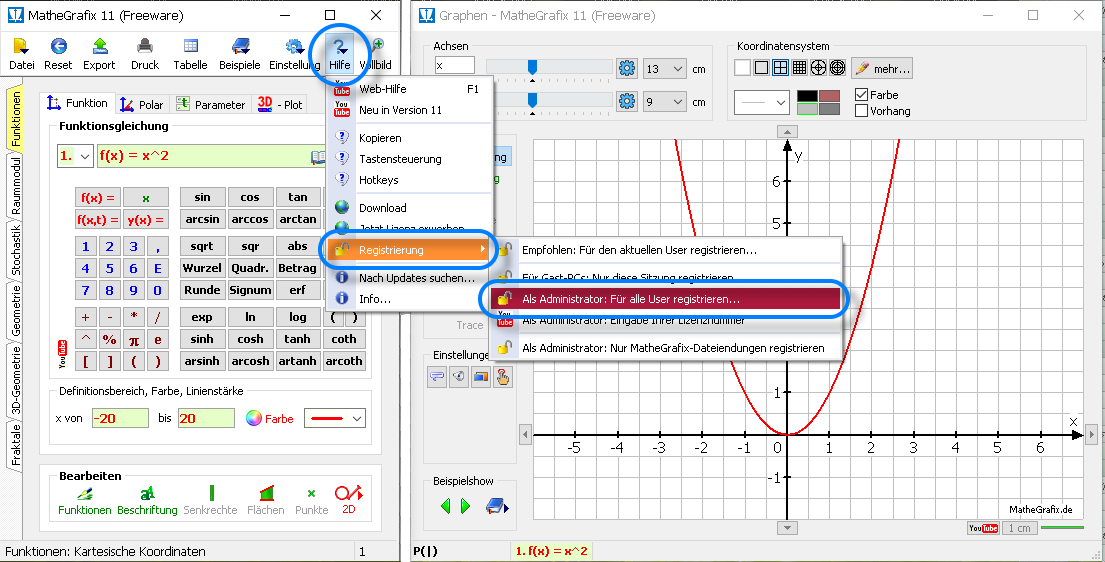Select Als Administrator: Für alle User registrieren
This screenshot has height=562, width=1105.
tap(666, 299)
